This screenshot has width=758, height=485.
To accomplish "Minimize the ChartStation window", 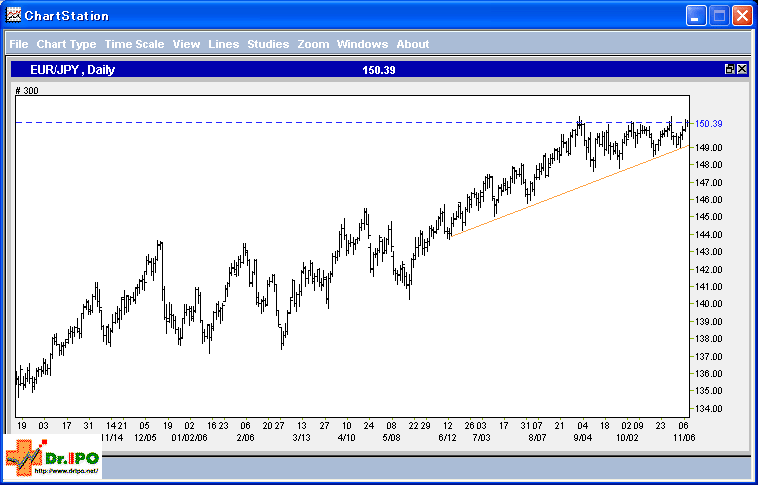I will 696,16.
